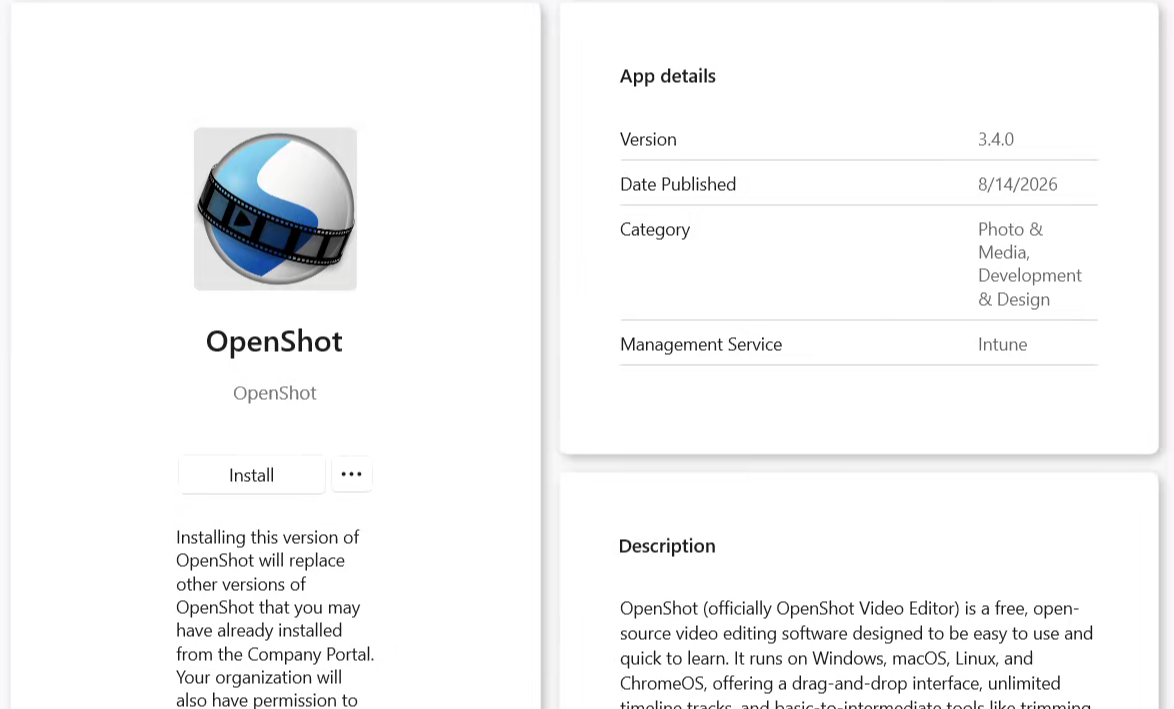This screenshot has width=1174, height=709.
Task: Select the OpenShot app title heading
Action: click(x=274, y=341)
